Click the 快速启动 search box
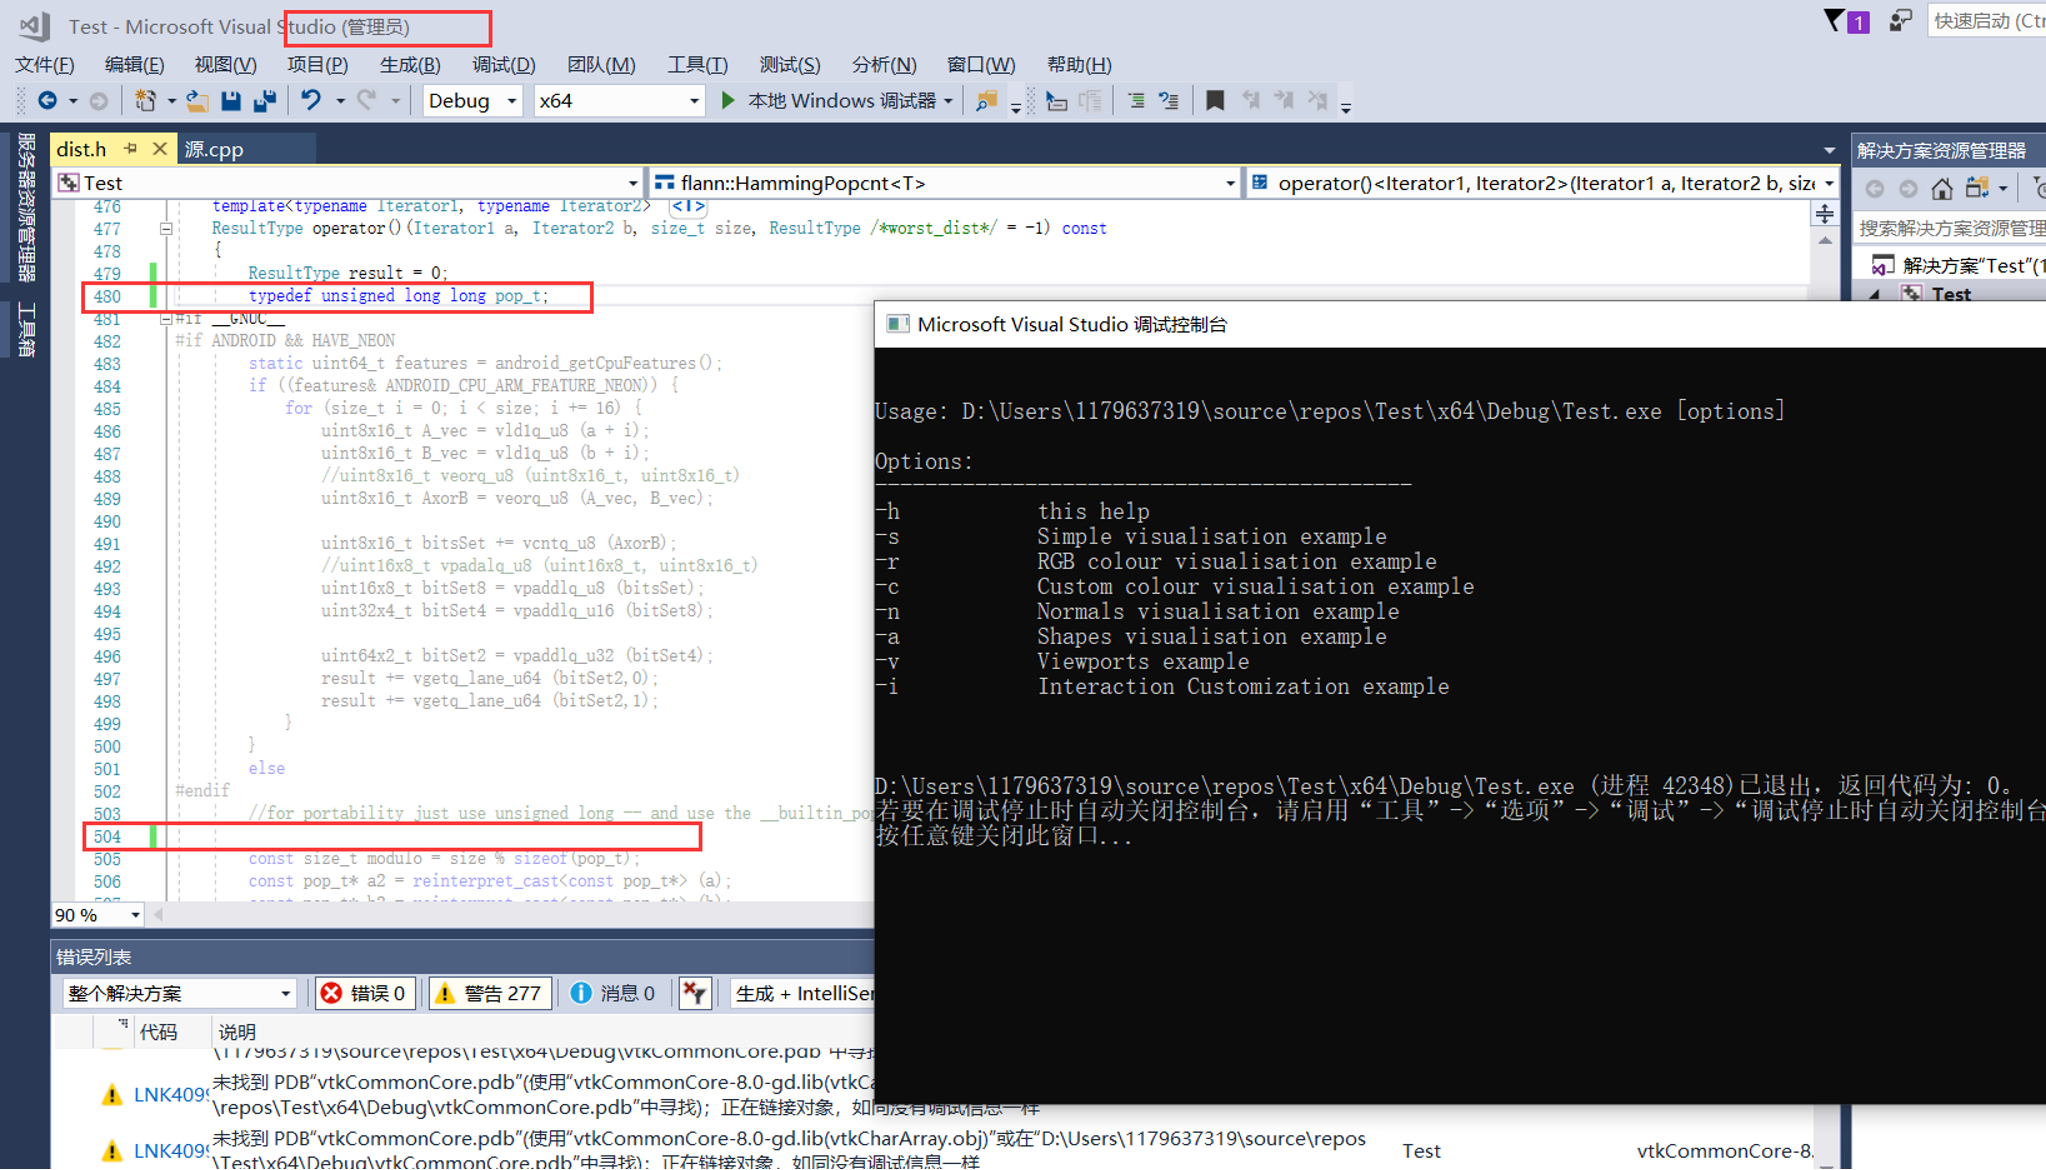Screen dimensions: 2046x1170 coord(1986,21)
